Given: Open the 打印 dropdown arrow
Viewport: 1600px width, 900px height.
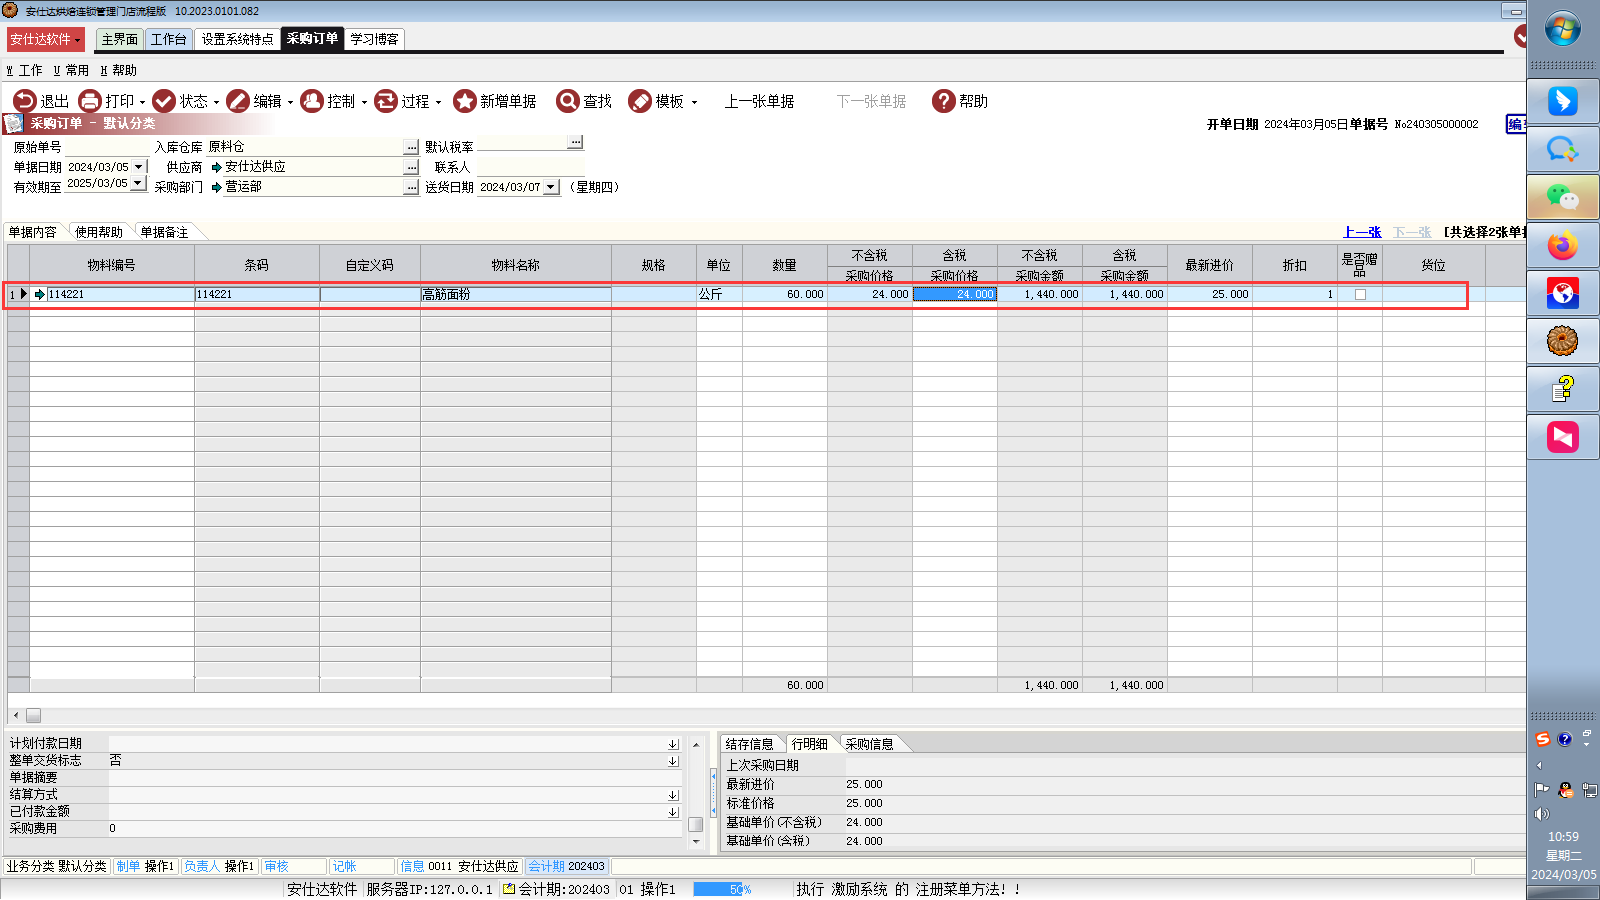Looking at the screenshot, I should tap(142, 102).
